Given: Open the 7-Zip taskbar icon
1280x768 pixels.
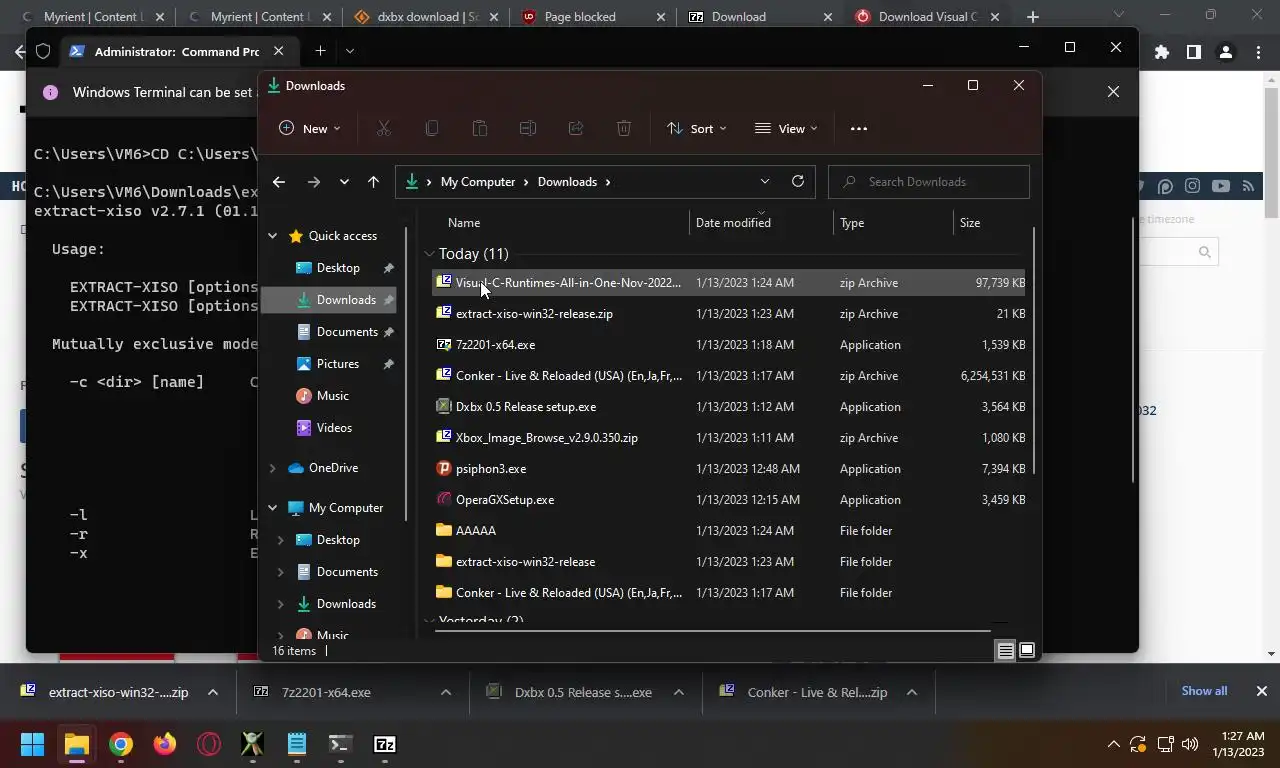Looking at the screenshot, I should (x=385, y=744).
